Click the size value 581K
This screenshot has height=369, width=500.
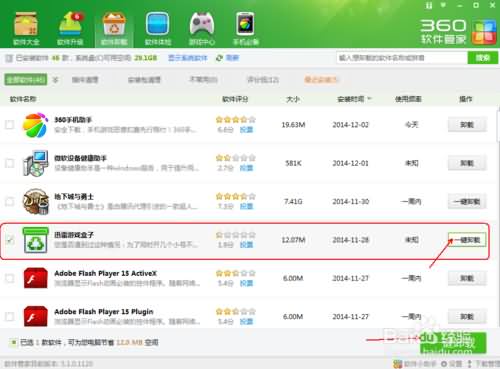[293, 163]
